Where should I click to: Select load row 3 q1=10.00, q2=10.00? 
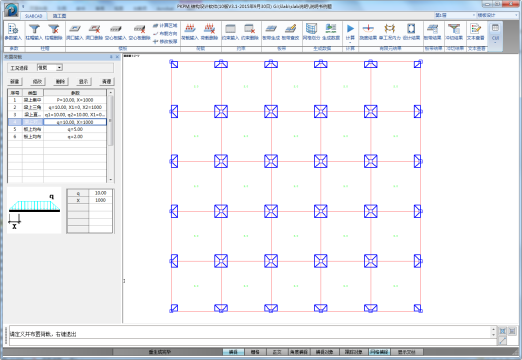57,115
